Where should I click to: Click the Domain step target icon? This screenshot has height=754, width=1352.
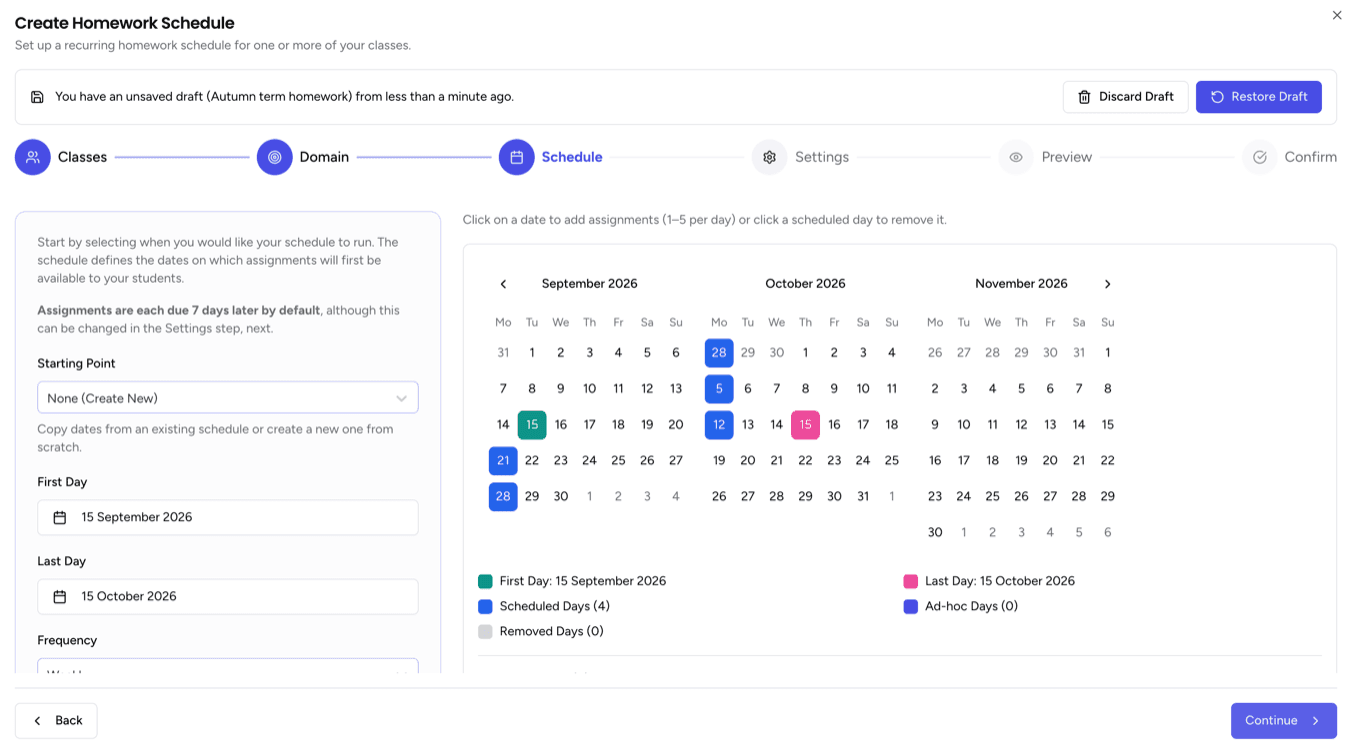click(x=275, y=157)
